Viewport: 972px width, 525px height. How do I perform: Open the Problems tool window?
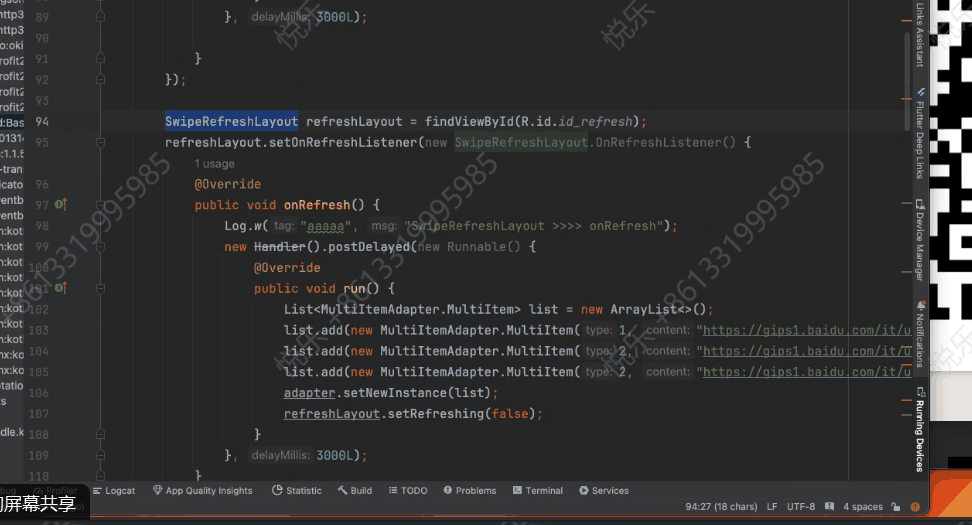tap(470, 490)
